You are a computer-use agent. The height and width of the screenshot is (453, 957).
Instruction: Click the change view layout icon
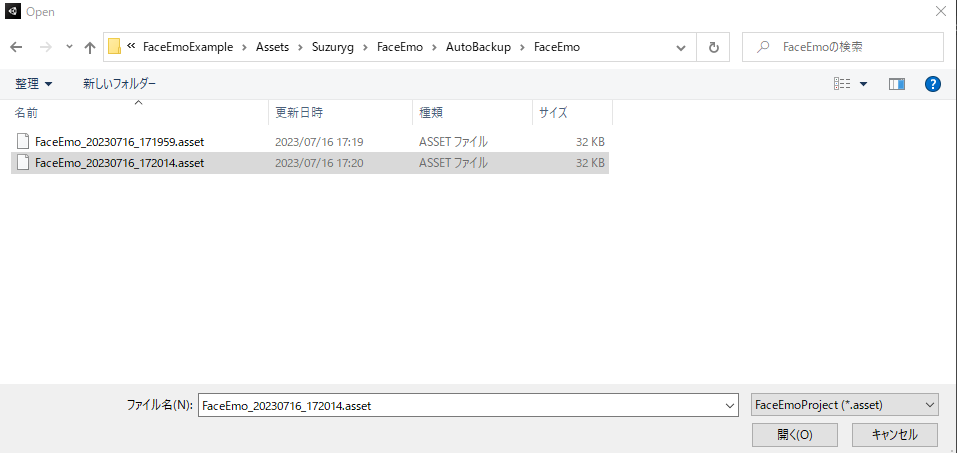842,84
